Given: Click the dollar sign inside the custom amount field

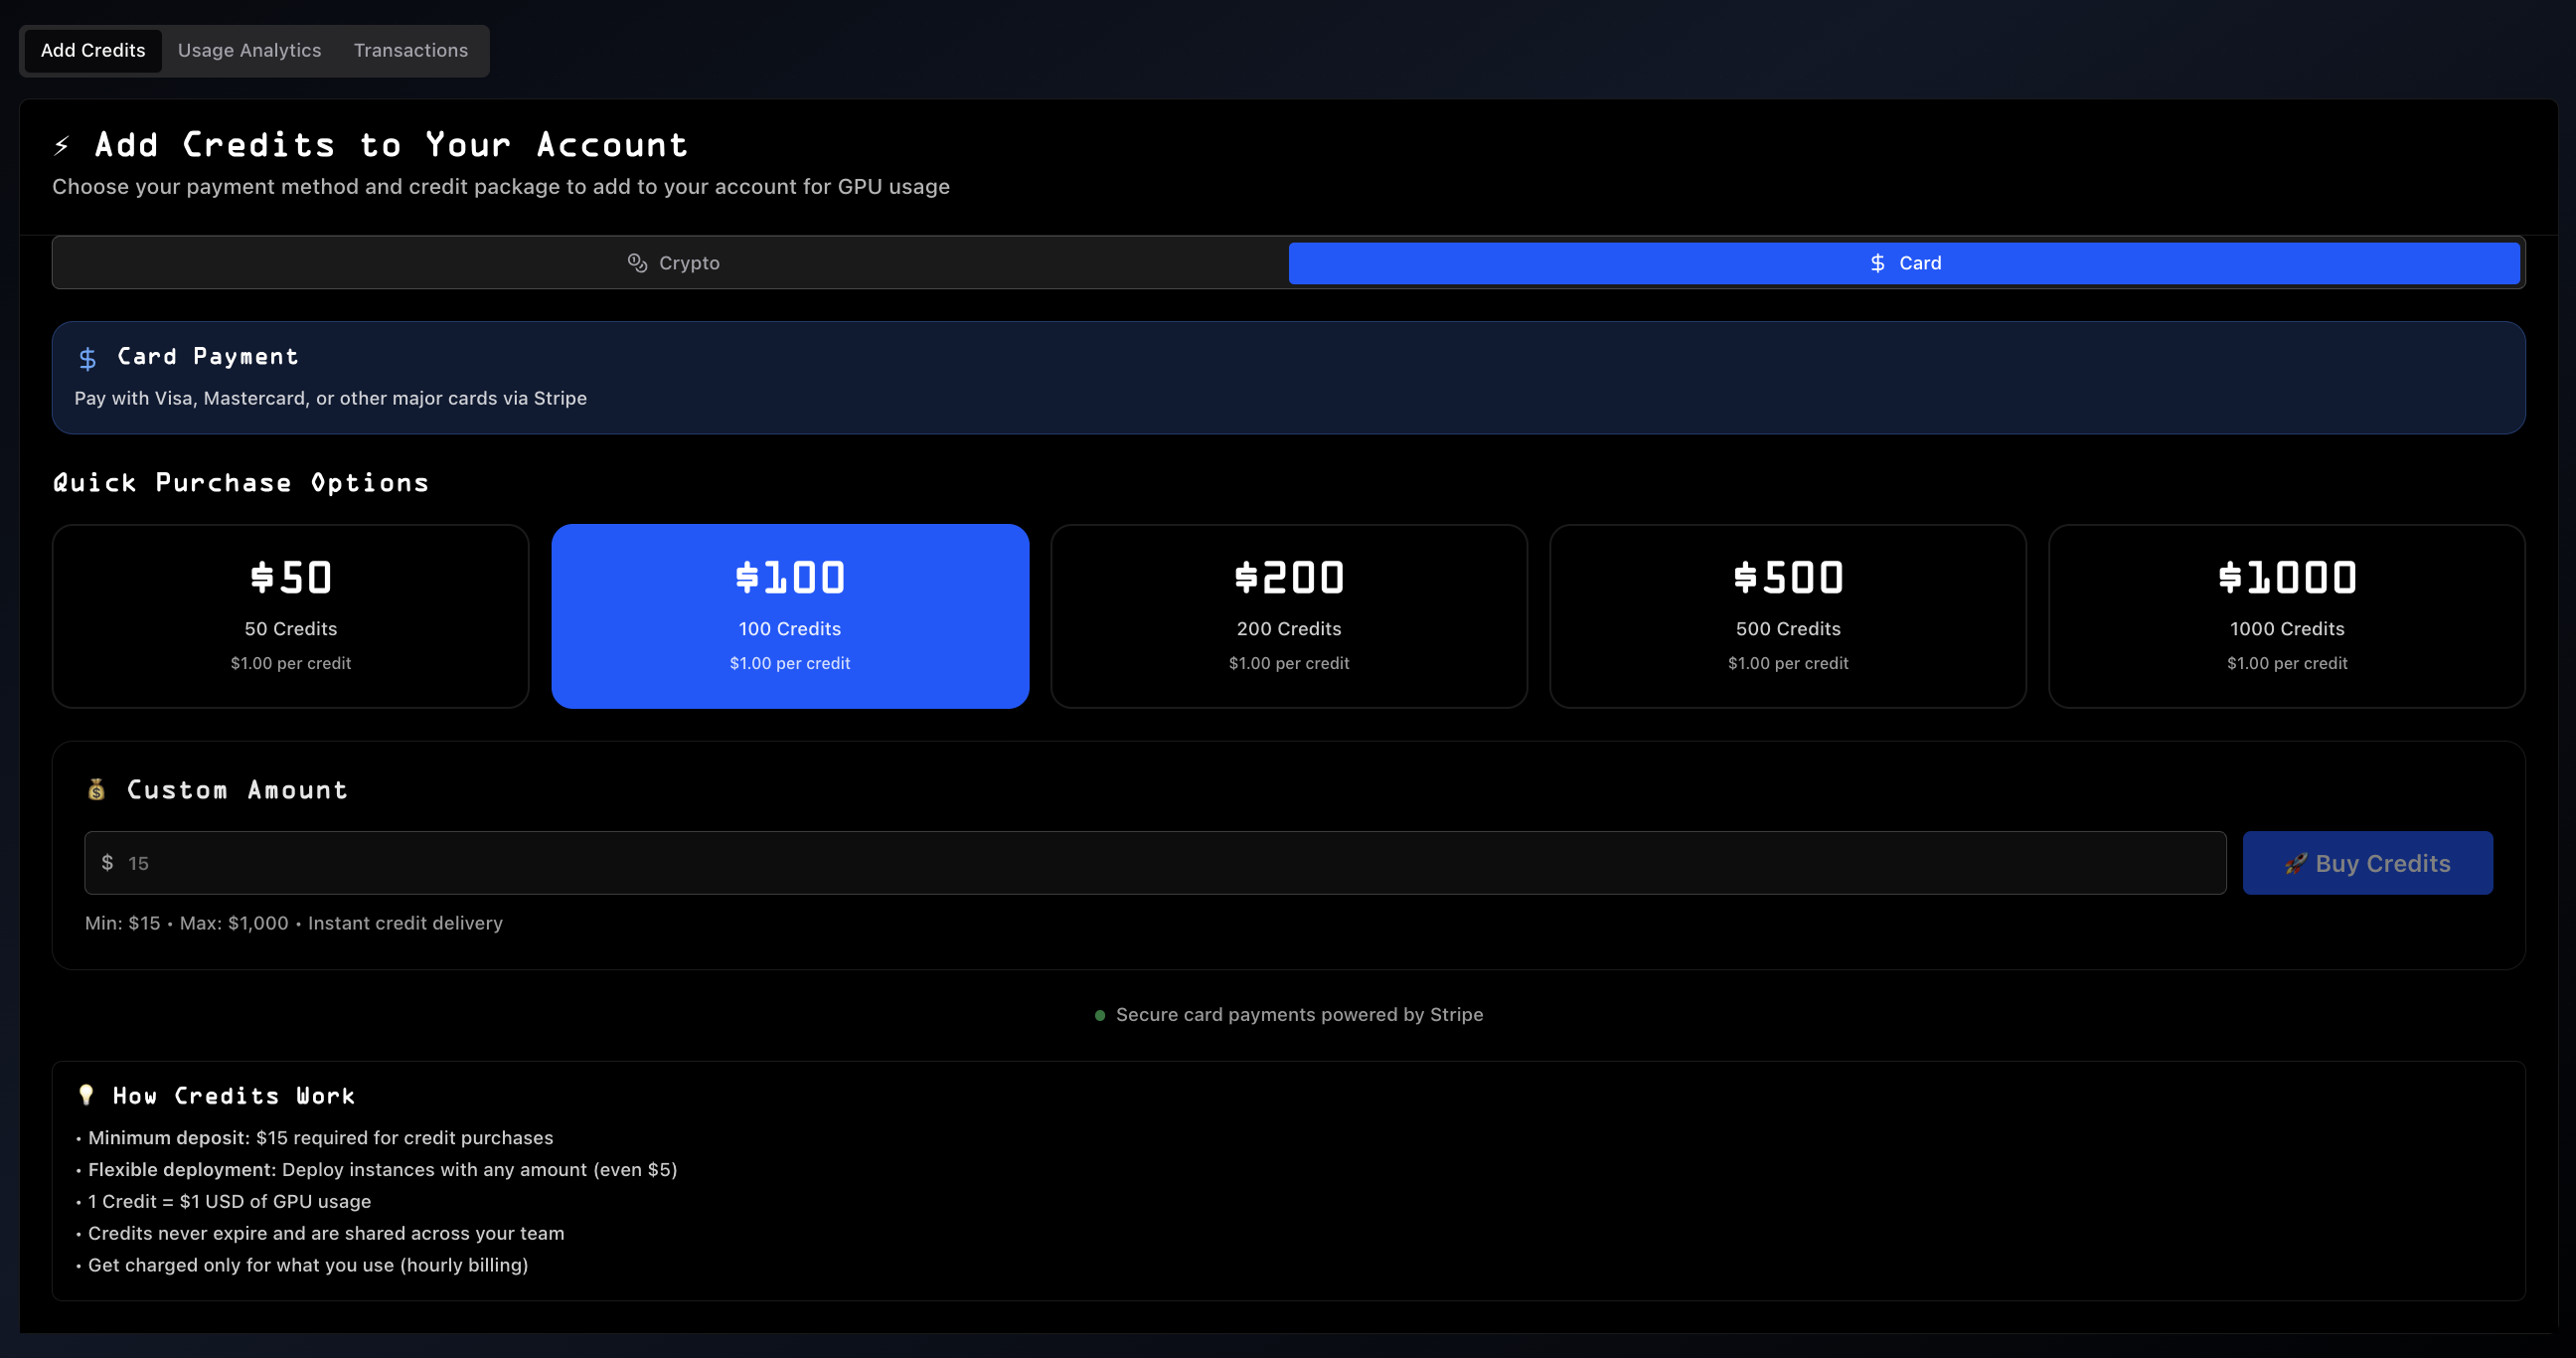Looking at the screenshot, I should 109,862.
